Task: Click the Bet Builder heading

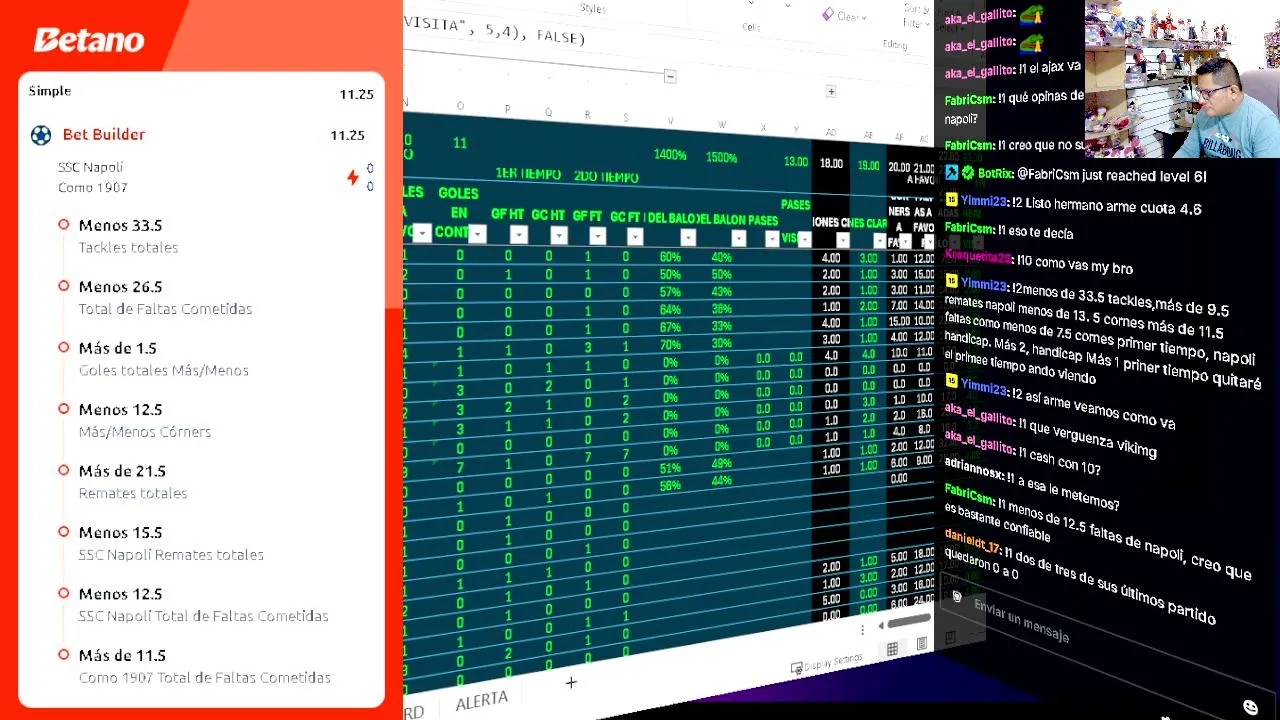Action: click(104, 135)
